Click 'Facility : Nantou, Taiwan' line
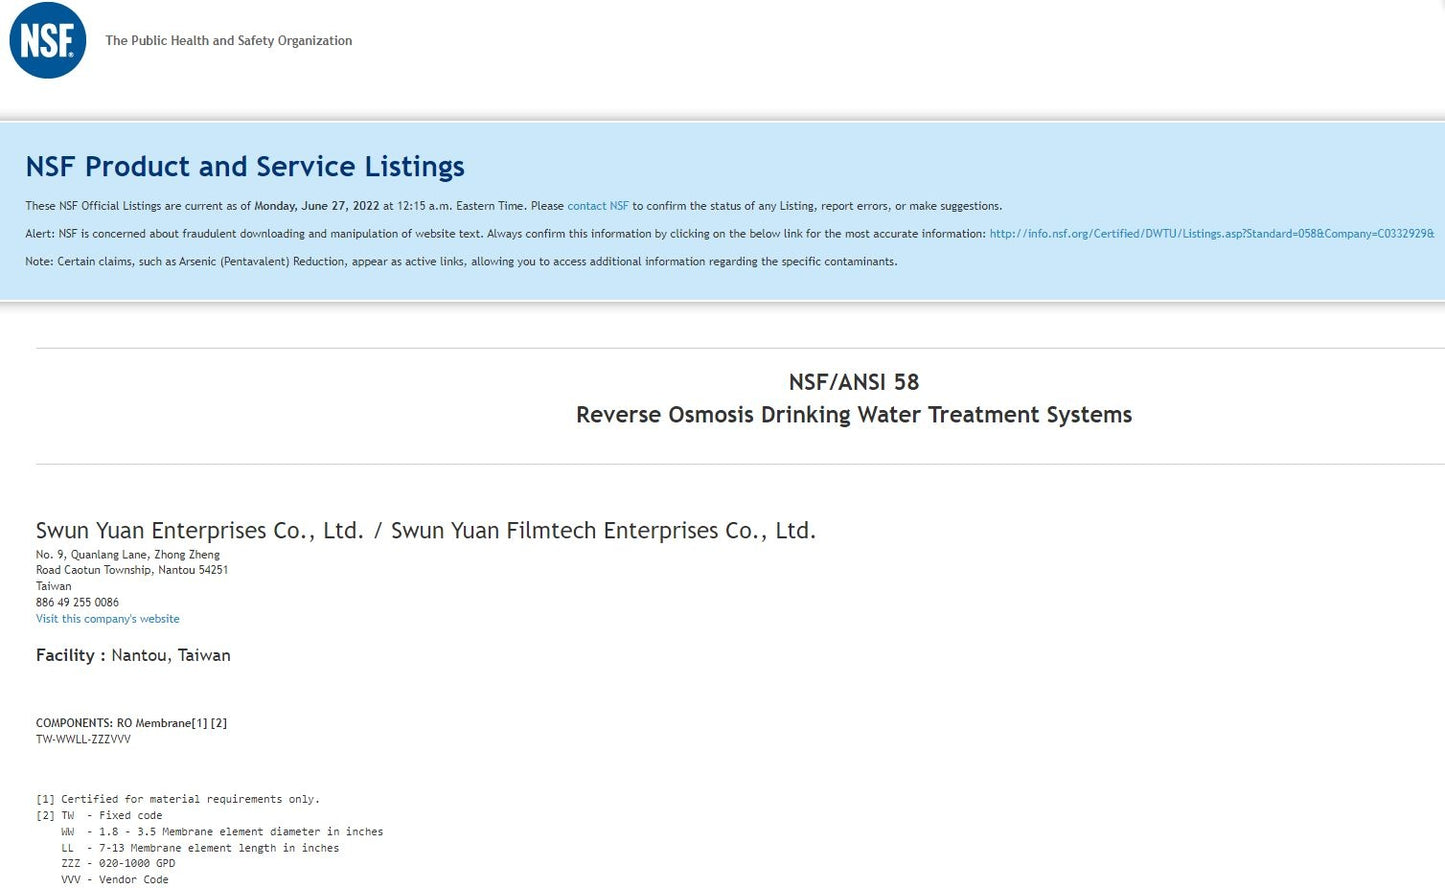This screenshot has width=1445, height=888. pos(133,656)
